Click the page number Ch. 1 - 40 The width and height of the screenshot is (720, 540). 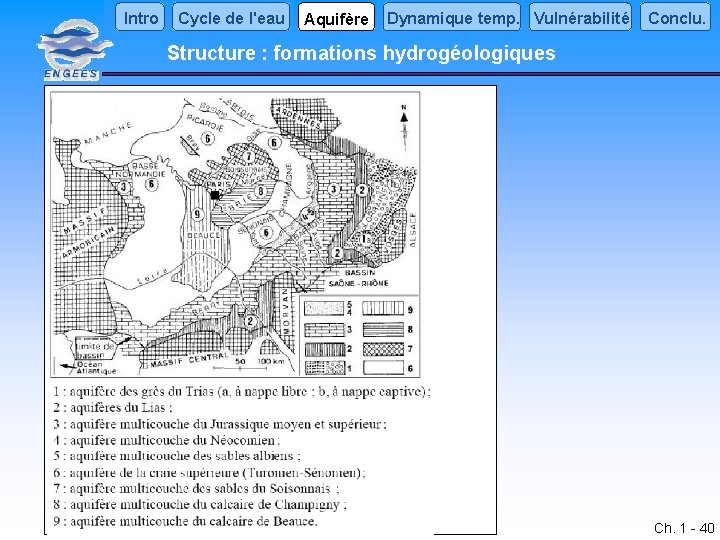(684, 528)
